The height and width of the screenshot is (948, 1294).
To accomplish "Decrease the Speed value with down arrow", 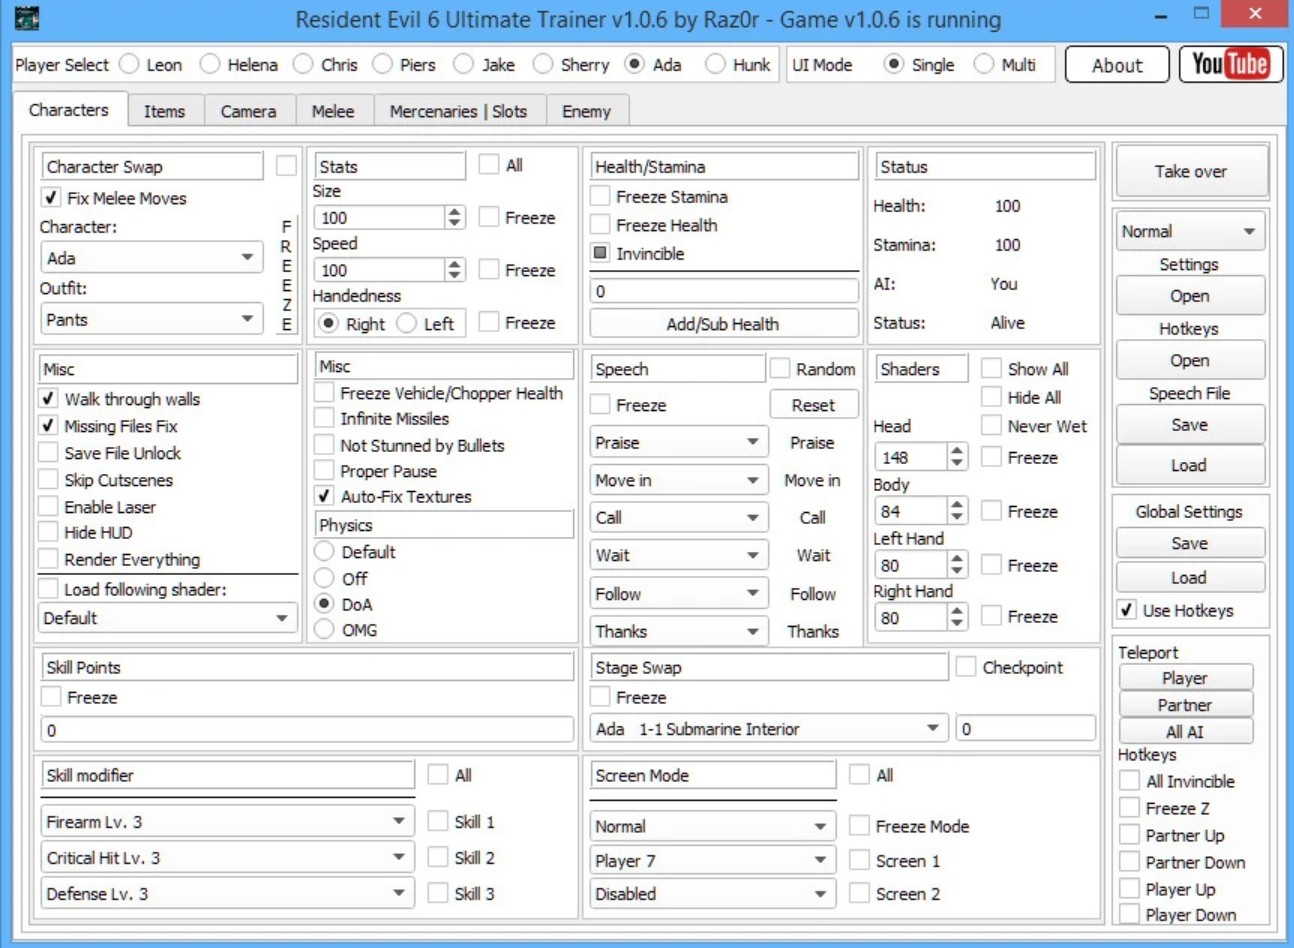I will click(x=455, y=275).
